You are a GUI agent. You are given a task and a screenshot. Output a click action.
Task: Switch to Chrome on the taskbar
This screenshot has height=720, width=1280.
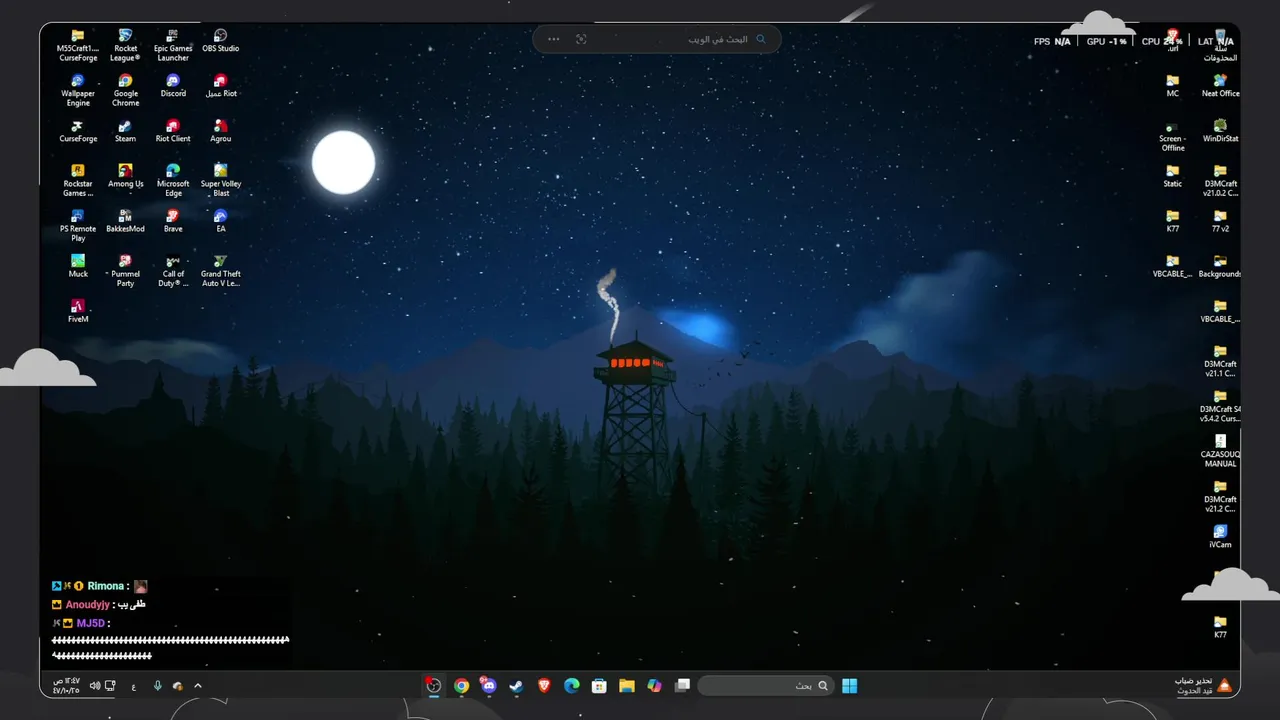coord(461,686)
